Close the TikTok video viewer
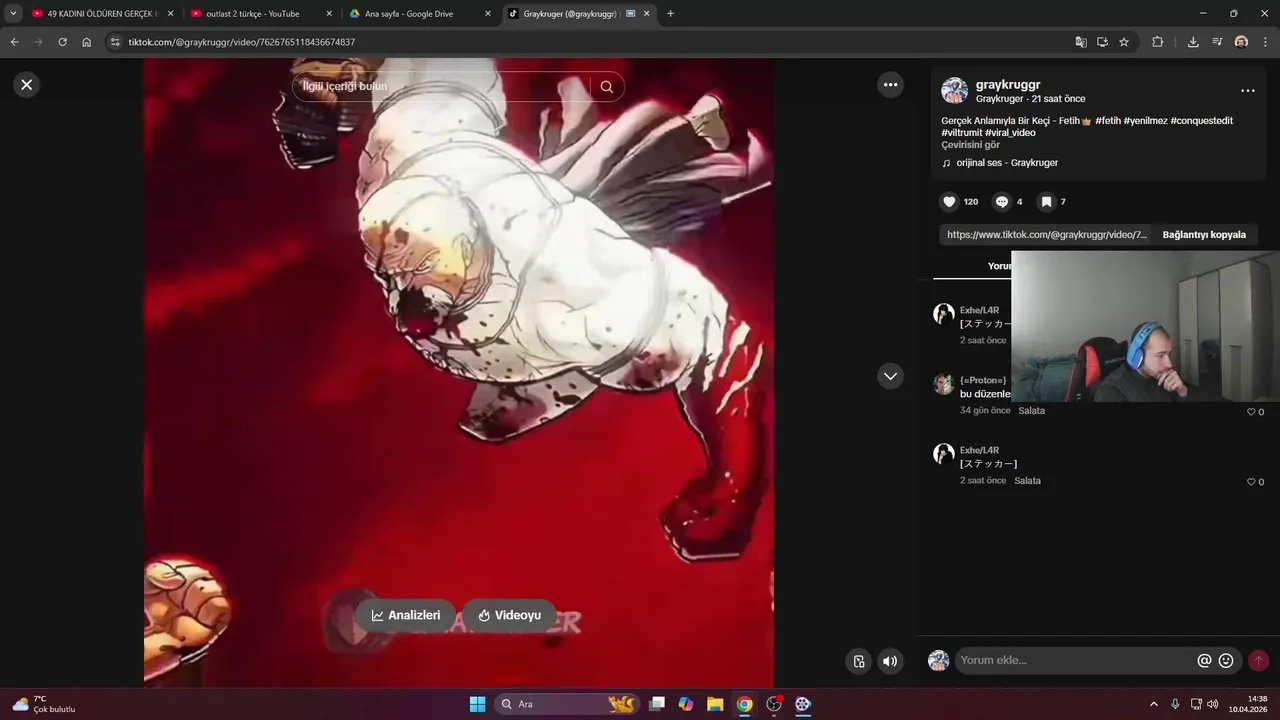 click(27, 85)
